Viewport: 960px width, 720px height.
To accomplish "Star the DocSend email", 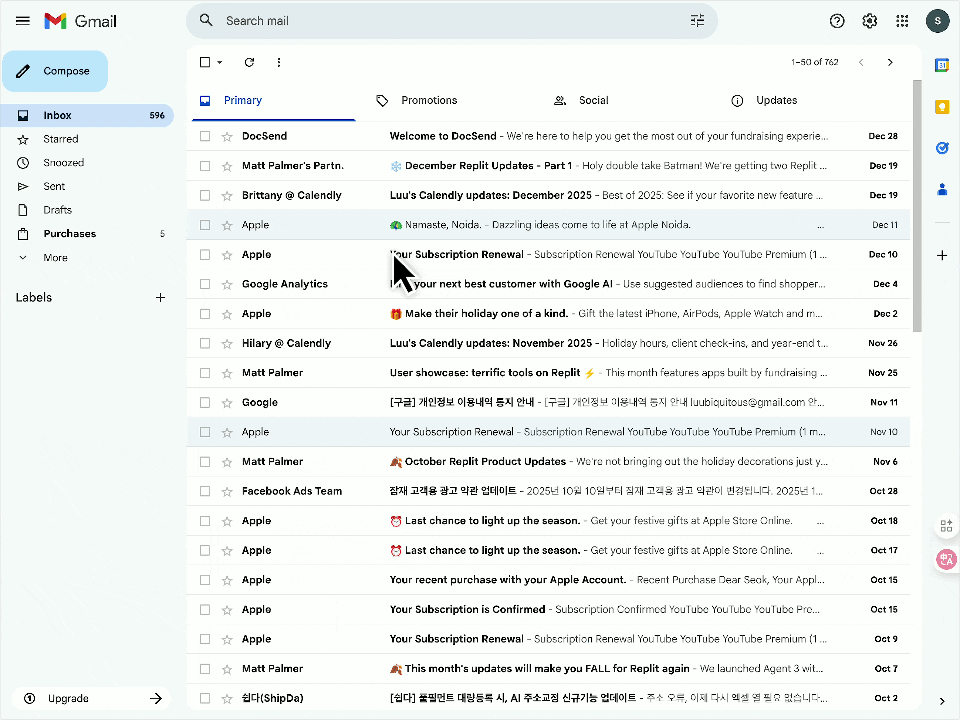I will (227, 136).
